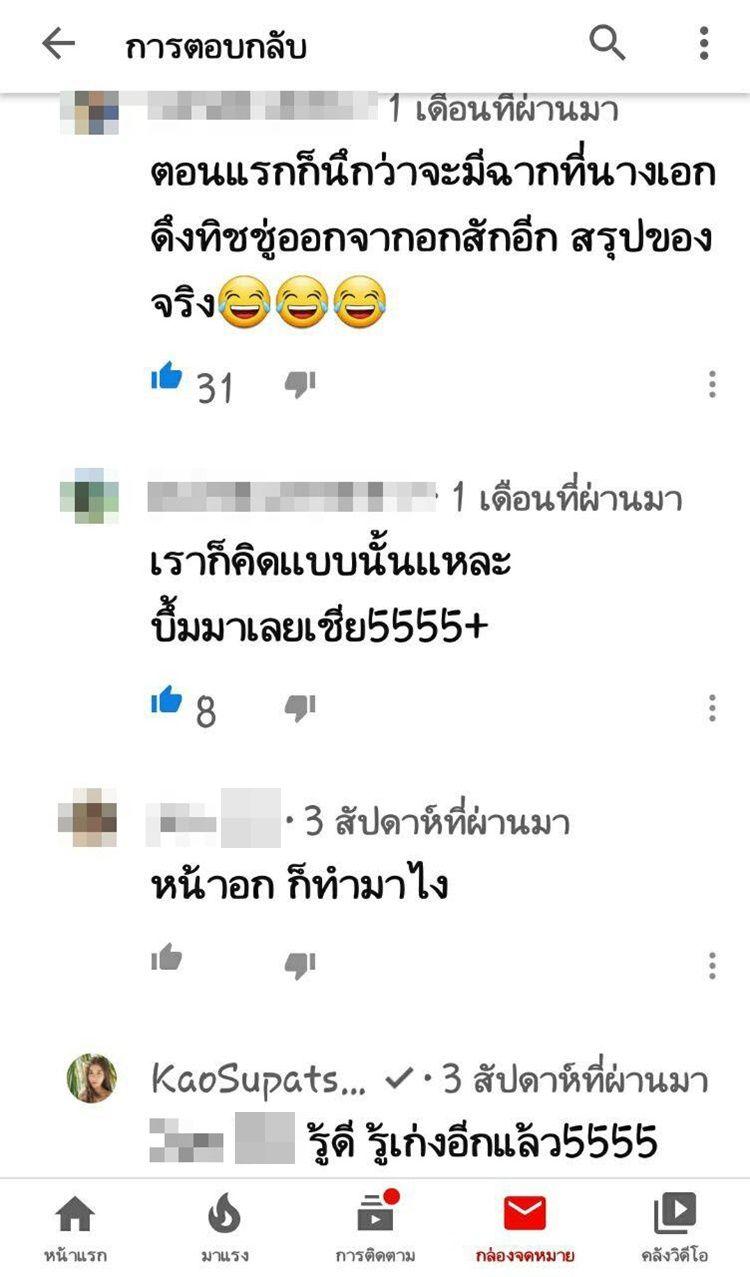Like the "หน้าอก ก็ทำมาไง" comment
Image resolution: width=750 pixels, height=1277 pixels.
[x=167, y=959]
